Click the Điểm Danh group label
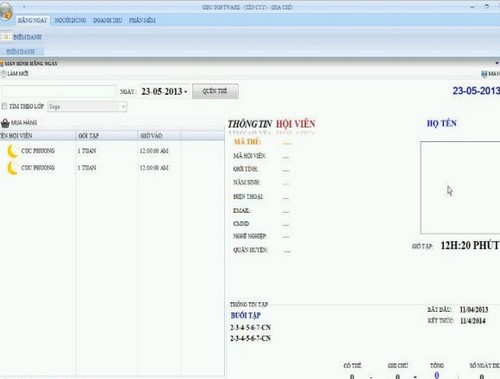The image size is (500, 379). 21,51
